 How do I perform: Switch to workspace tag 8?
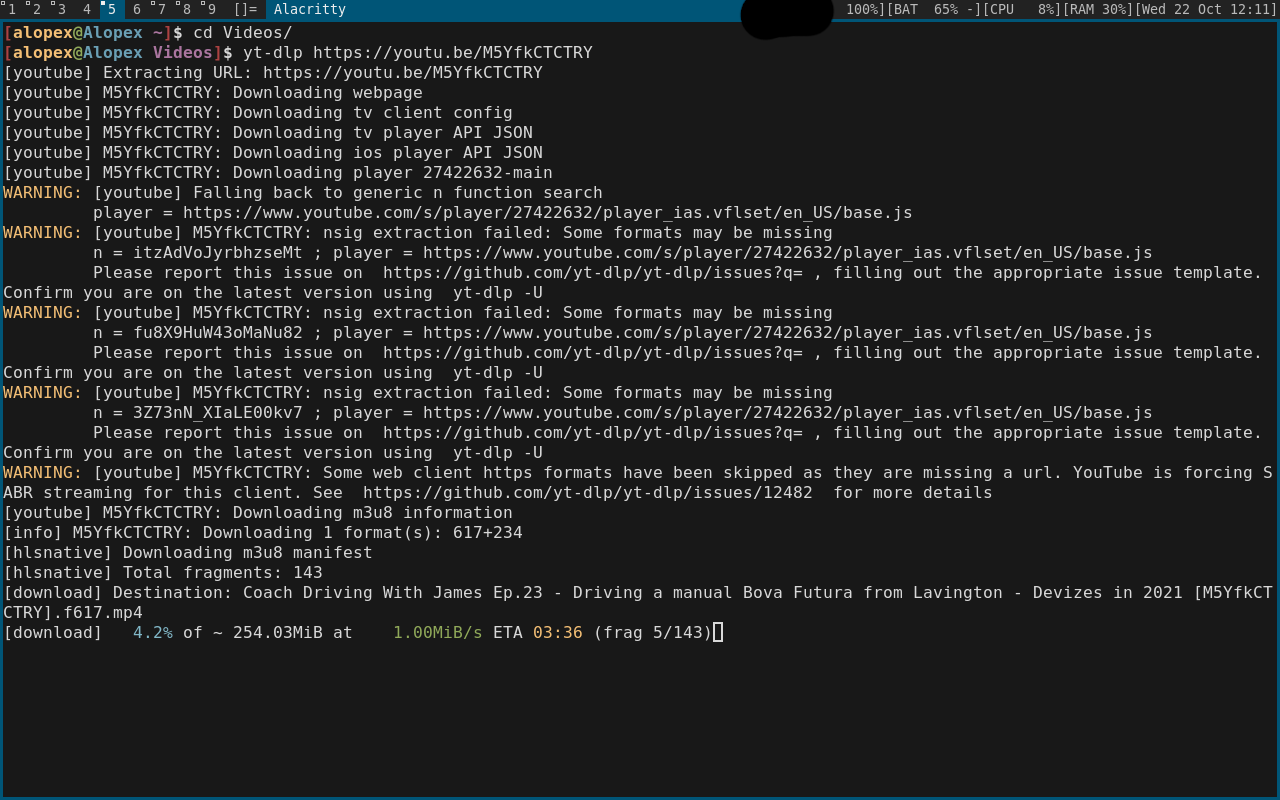tap(187, 9)
